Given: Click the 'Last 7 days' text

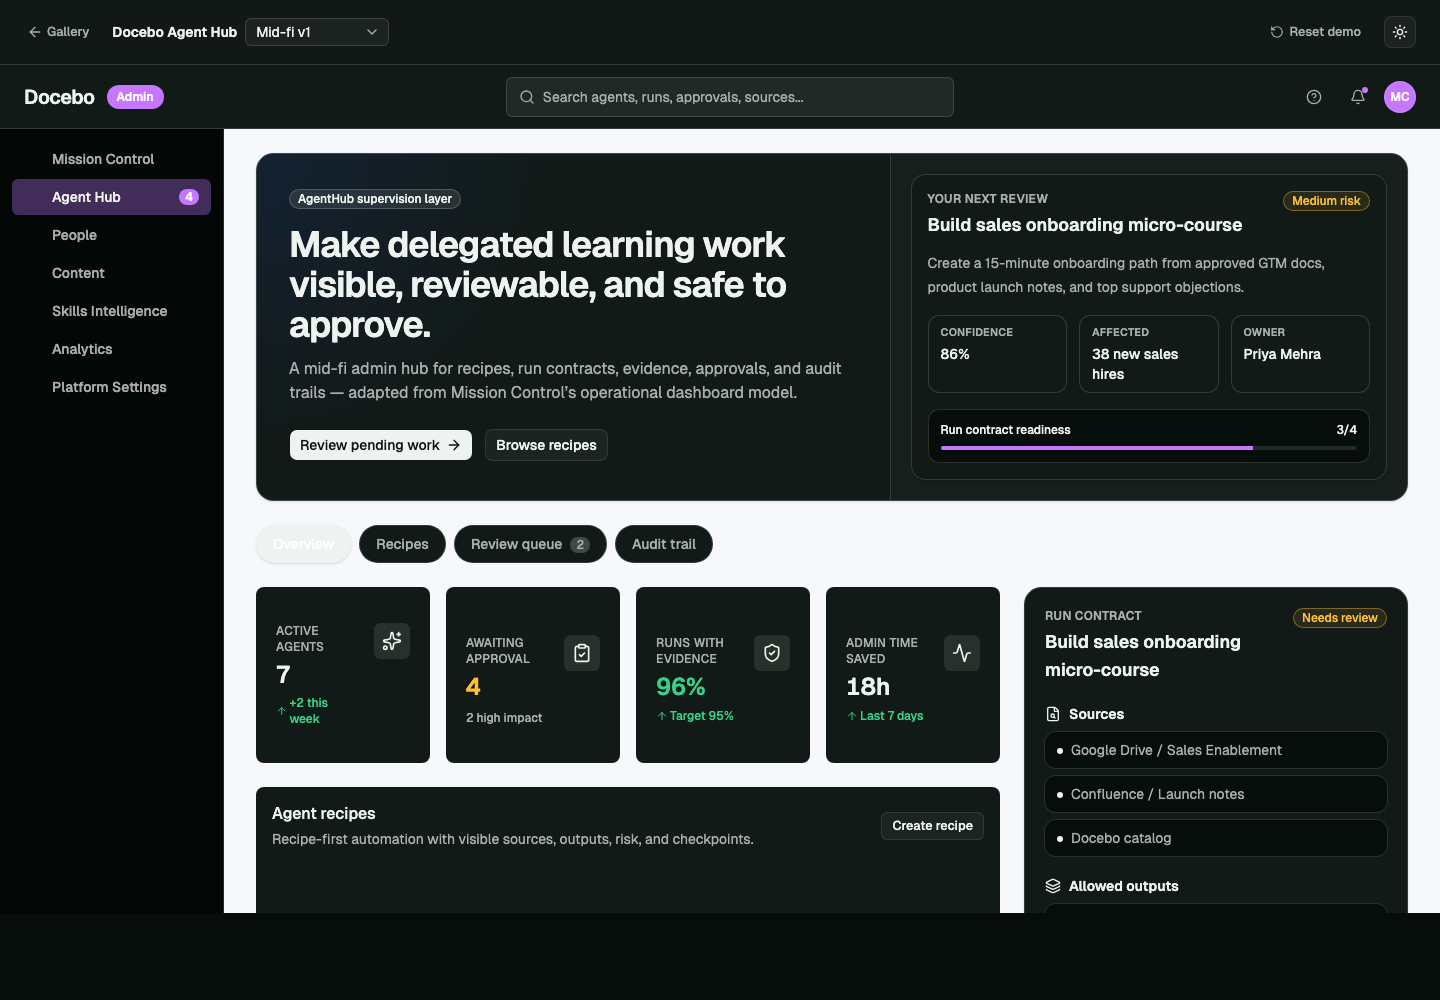Looking at the screenshot, I should pyautogui.click(x=892, y=716).
